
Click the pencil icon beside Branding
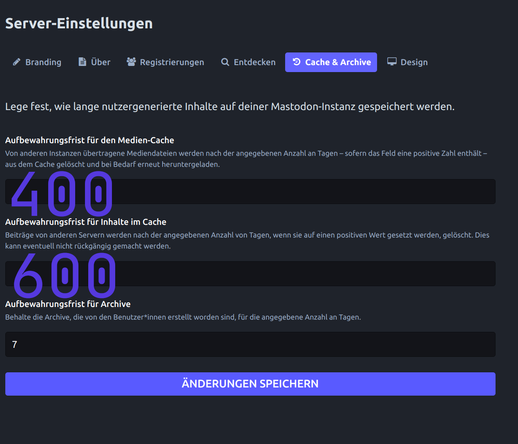[16, 62]
